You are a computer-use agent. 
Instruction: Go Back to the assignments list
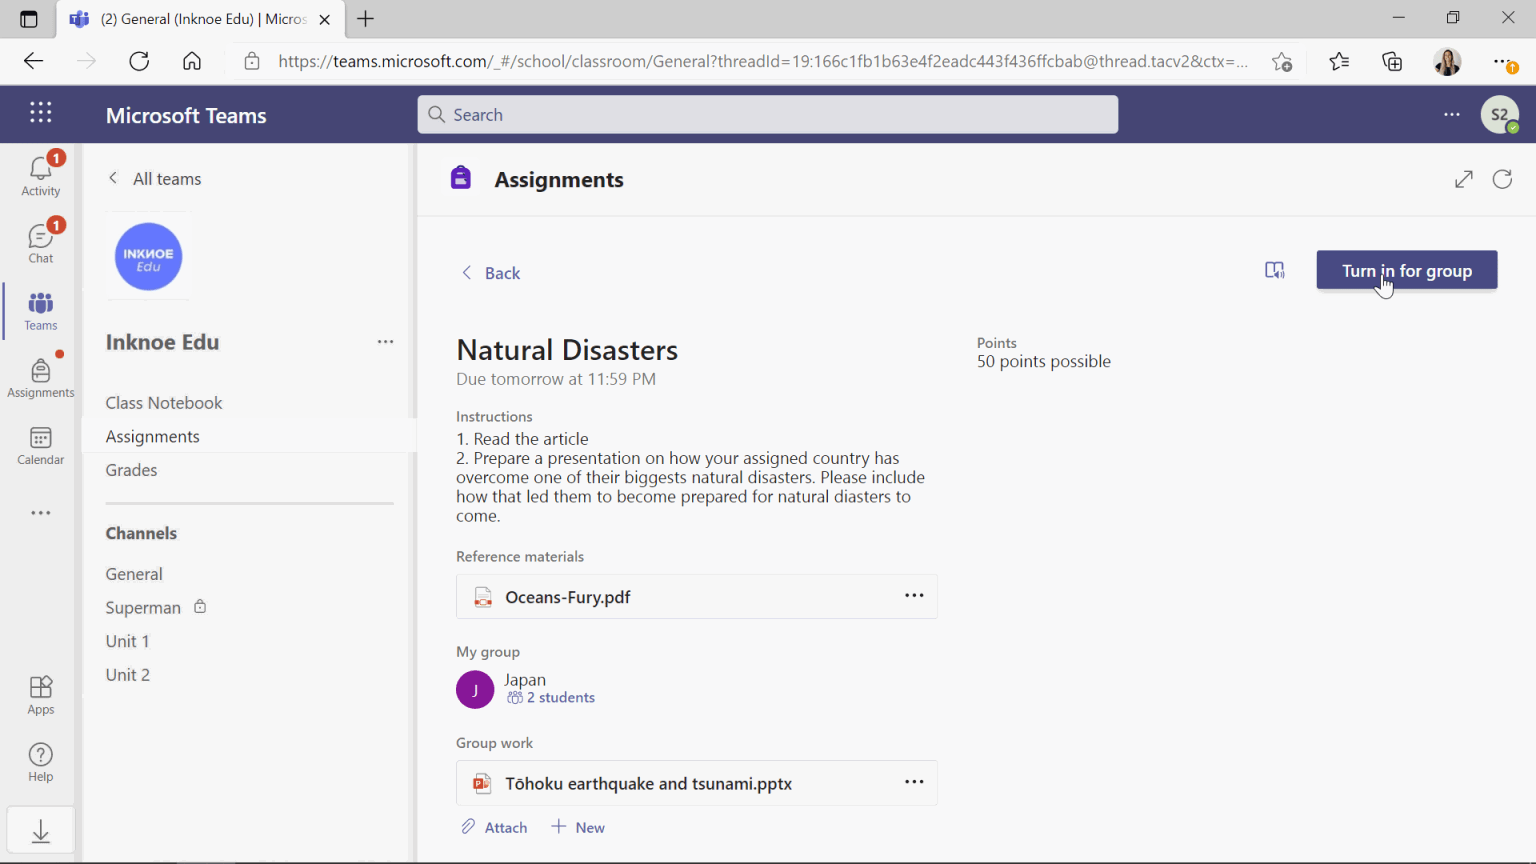[490, 272]
